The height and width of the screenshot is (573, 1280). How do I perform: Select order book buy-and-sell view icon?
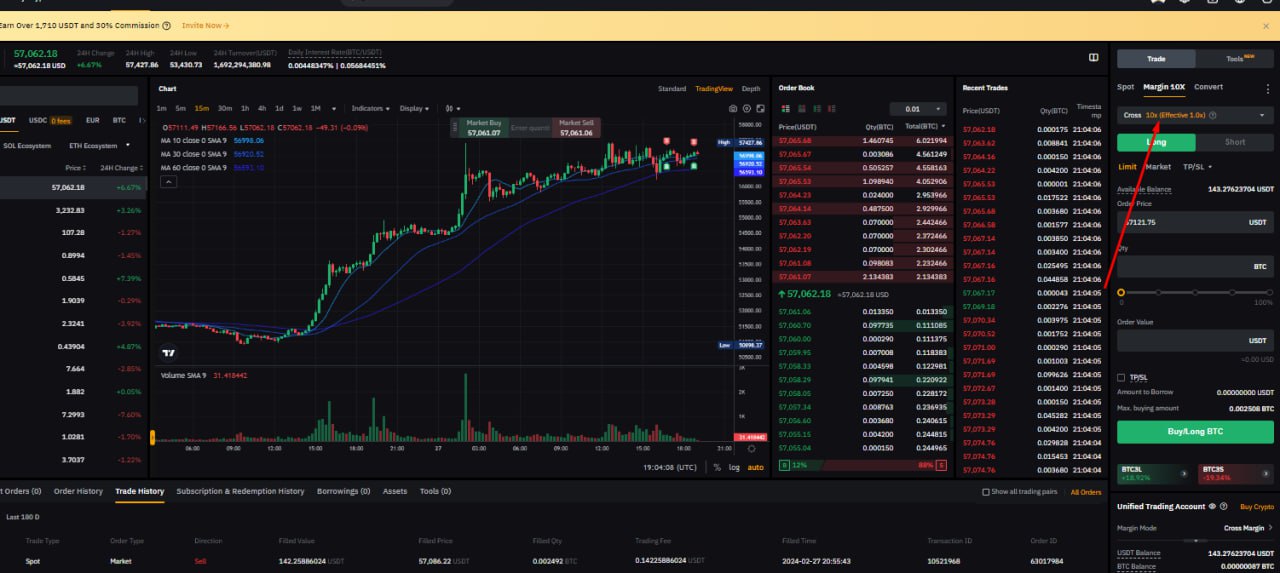click(785, 108)
